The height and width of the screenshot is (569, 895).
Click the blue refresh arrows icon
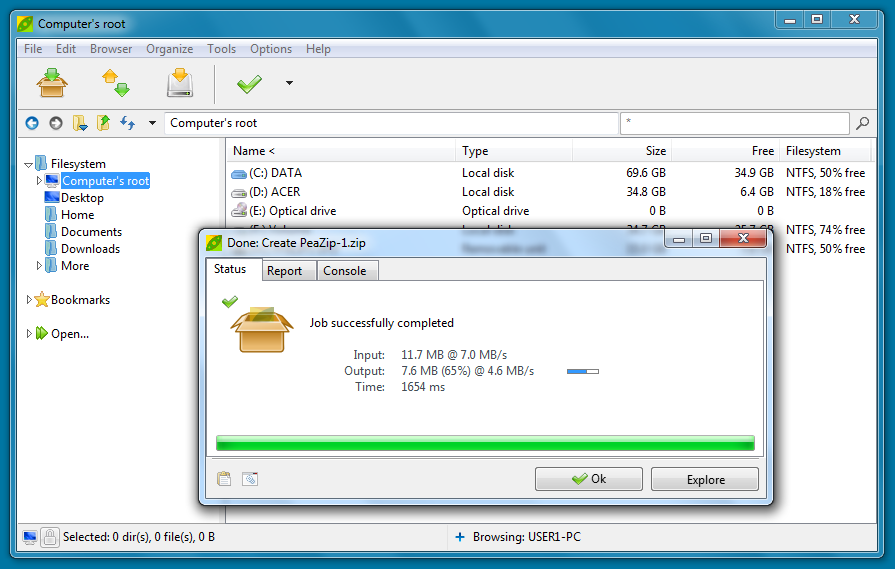coord(127,123)
